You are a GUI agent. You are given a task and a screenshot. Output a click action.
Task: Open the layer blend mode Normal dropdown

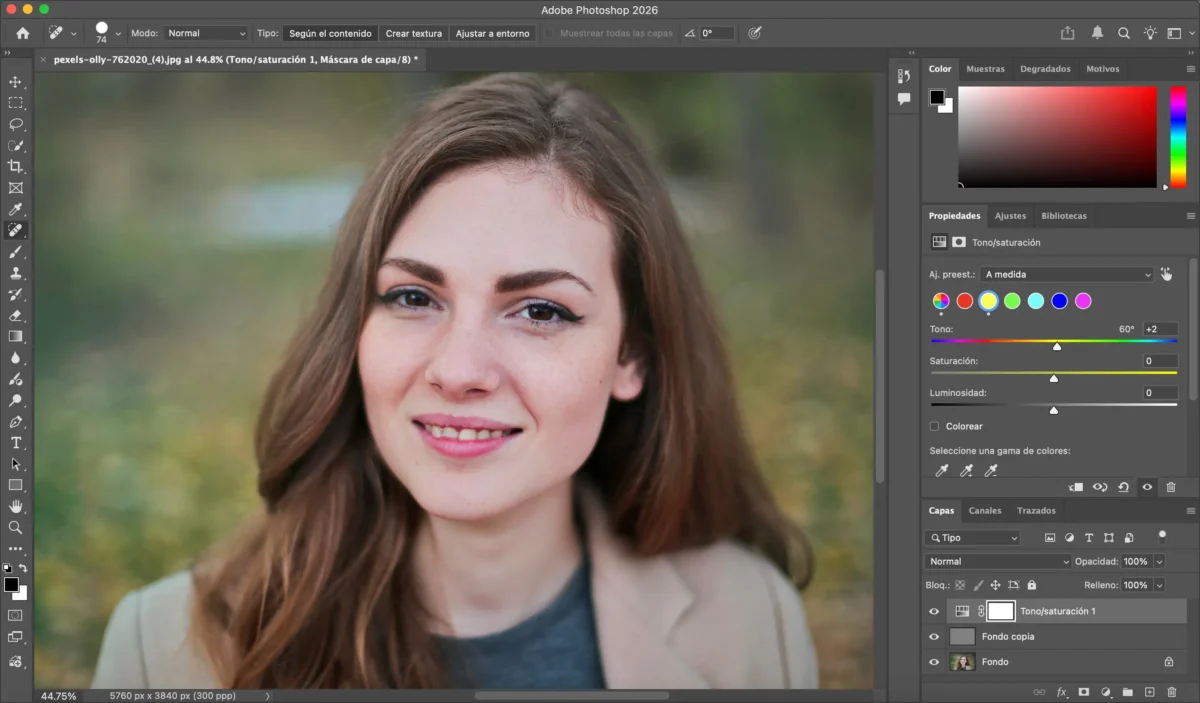pyautogui.click(x=997, y=562)
